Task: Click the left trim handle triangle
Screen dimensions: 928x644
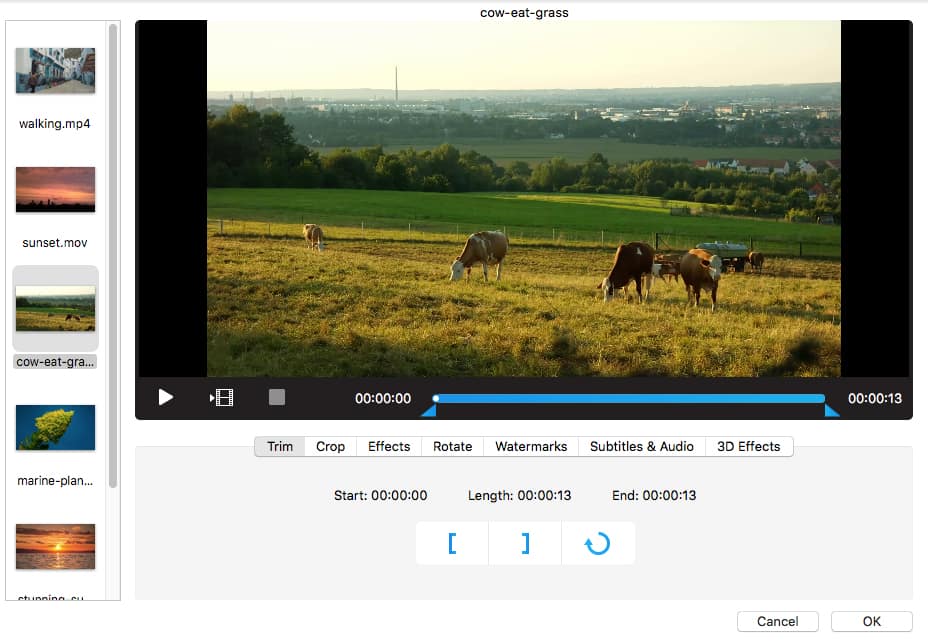Action: pos(428,410)
